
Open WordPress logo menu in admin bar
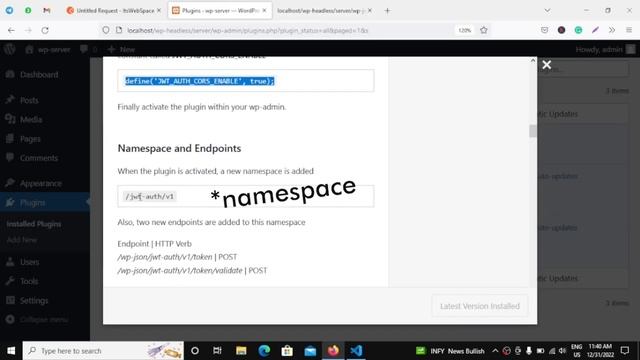(x=10, y=49)
